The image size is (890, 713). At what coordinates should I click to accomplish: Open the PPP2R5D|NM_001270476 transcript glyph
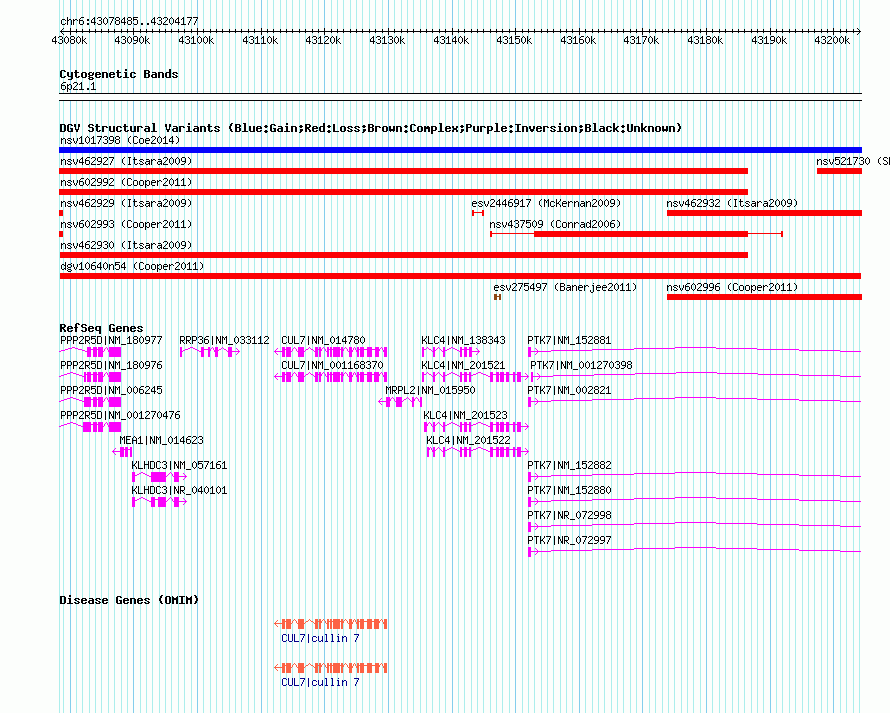(x=90, y=427)
